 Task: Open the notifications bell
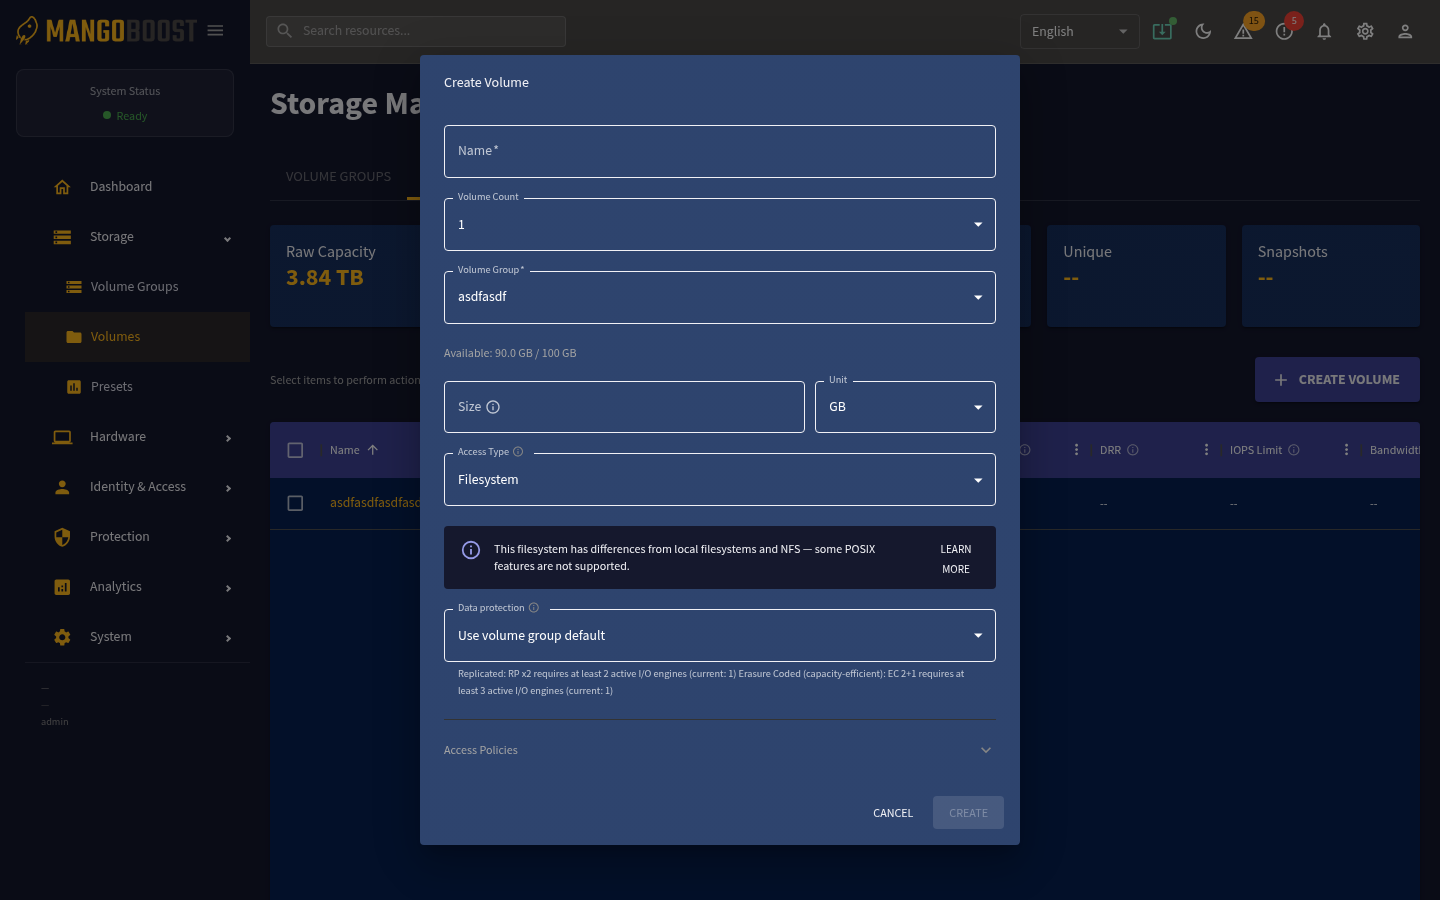point(1324,31)
